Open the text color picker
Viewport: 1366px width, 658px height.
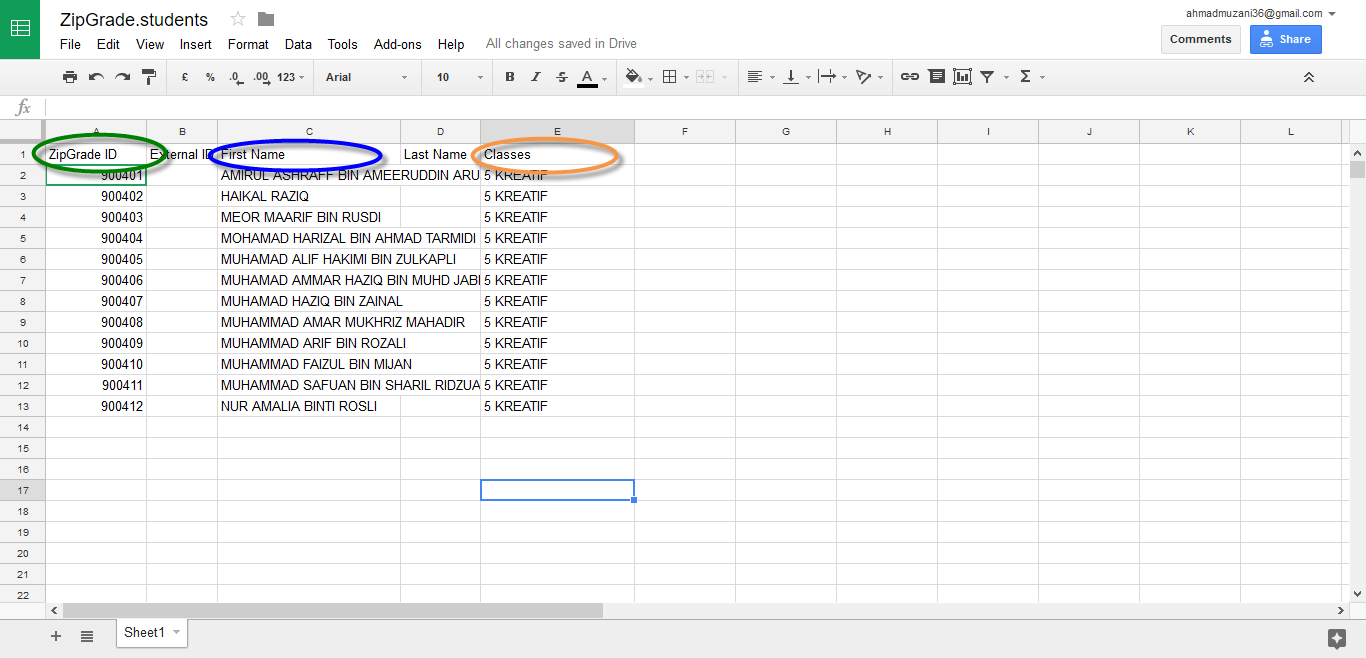[592, 77]
